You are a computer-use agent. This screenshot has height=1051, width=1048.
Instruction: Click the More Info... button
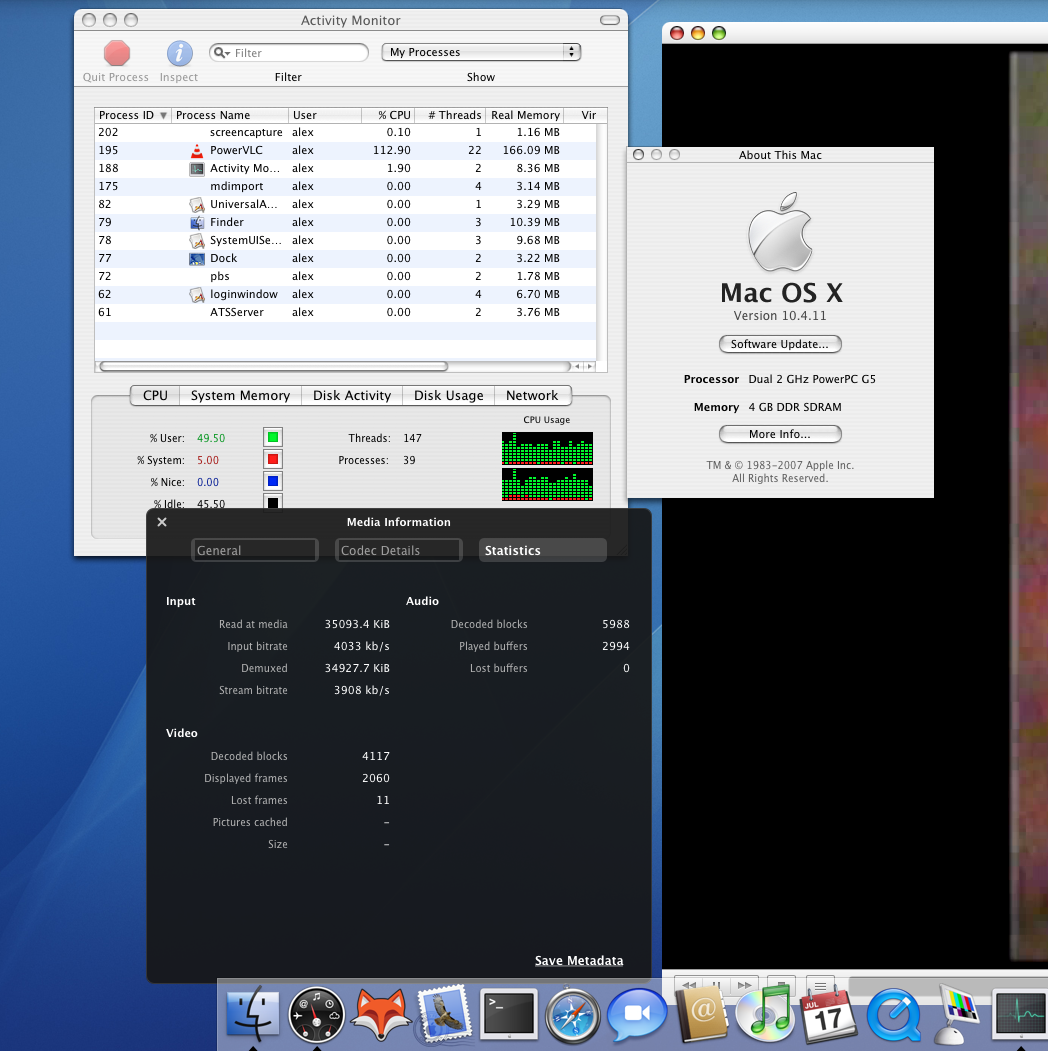tap(780, 434)
